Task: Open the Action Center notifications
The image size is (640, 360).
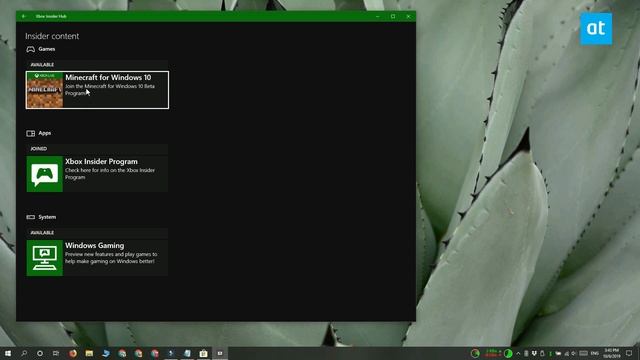Action: click(x=629, y=353)
